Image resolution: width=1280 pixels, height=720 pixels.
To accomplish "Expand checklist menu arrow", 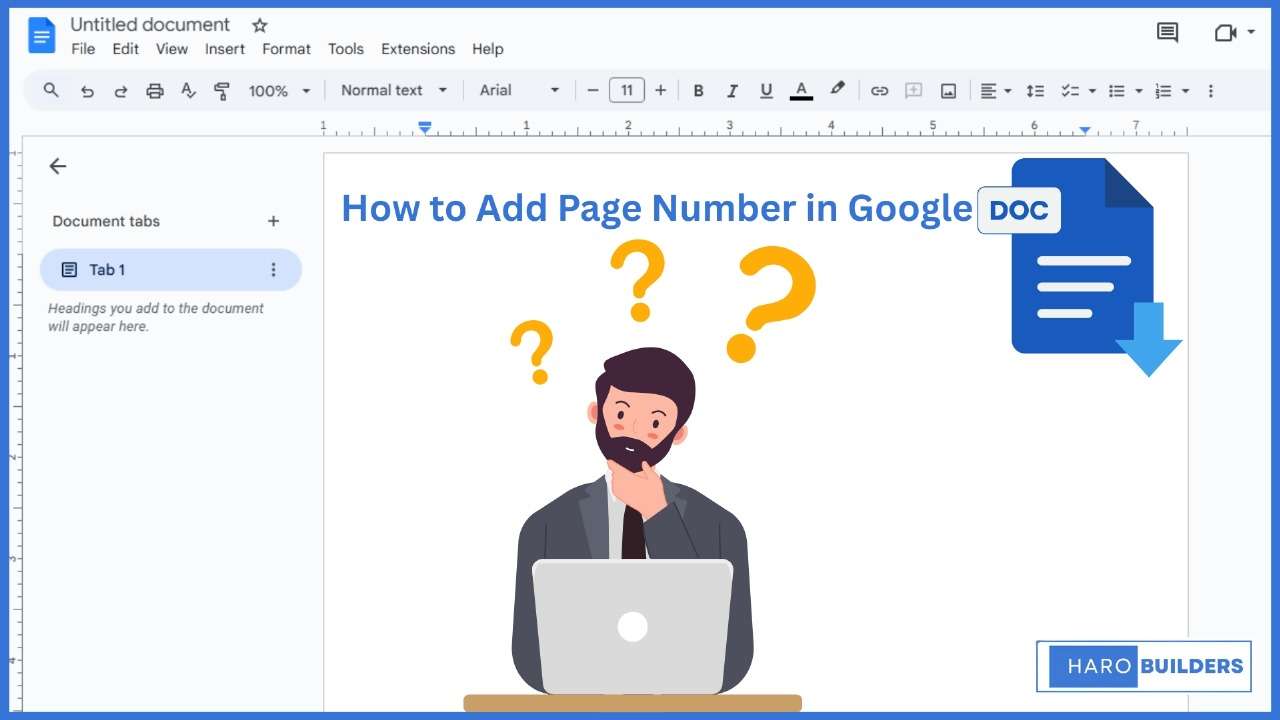I will coord(1092,91).
